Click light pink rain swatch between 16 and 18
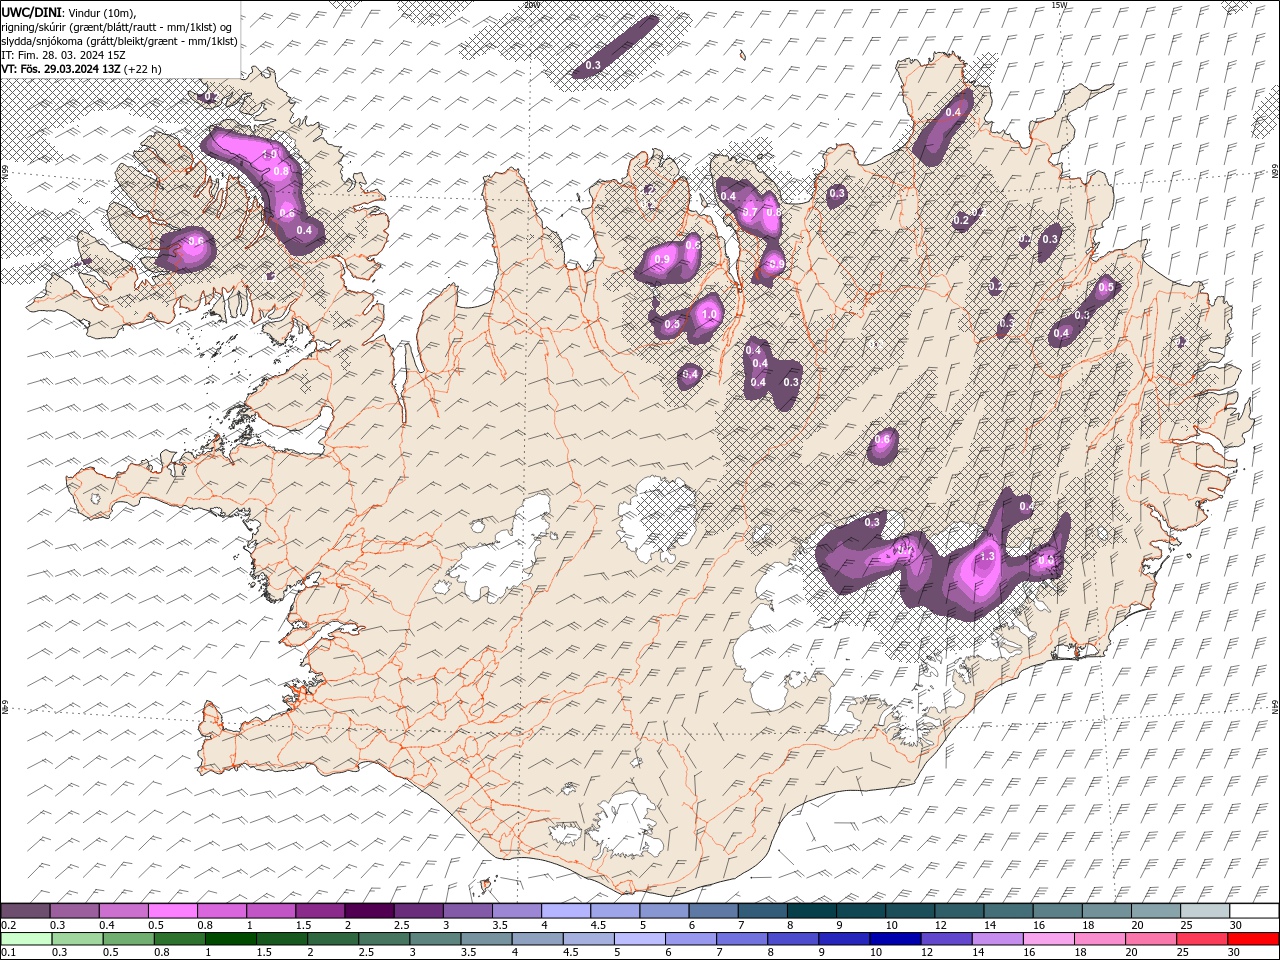 point(1048,939)
